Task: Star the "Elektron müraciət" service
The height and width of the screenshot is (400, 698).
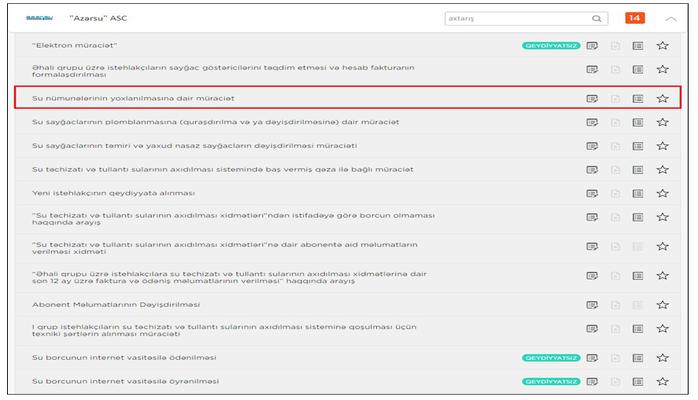Action: tap(662, 45)
